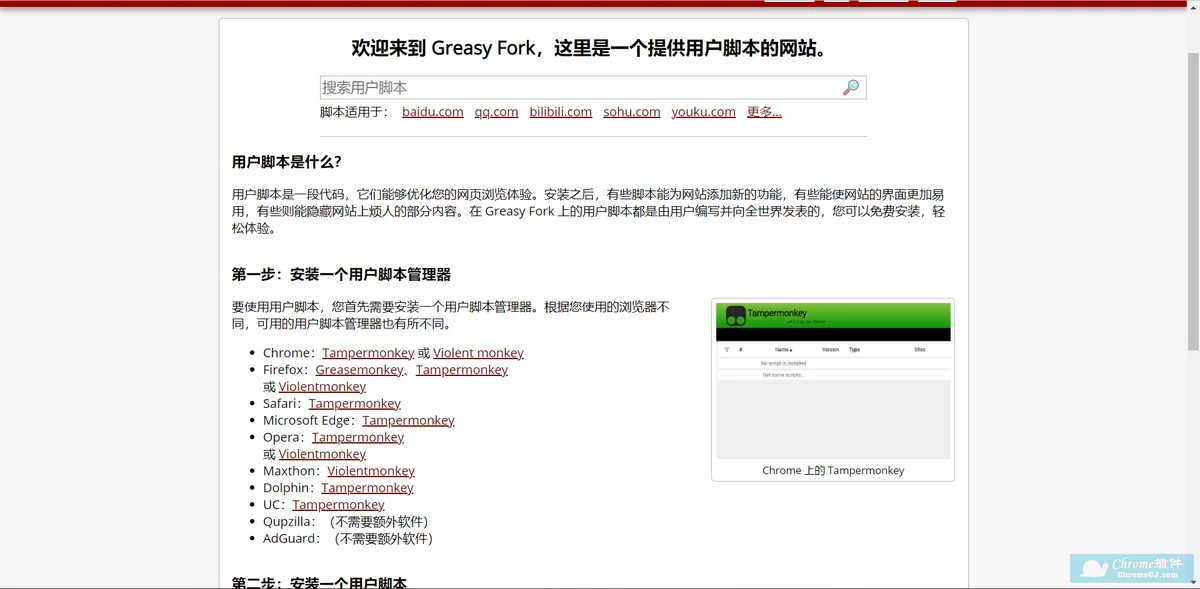Click the magnifier search icon
Image resolution: width=1200 pixels, height=589 pixels.
click(851, 87)
